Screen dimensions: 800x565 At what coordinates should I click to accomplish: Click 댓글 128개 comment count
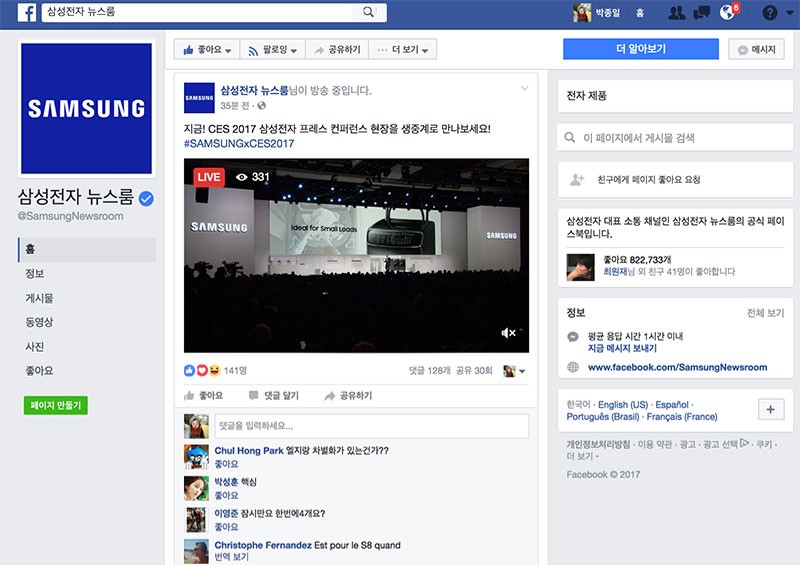pyautogui.click(x=430, y=371)
